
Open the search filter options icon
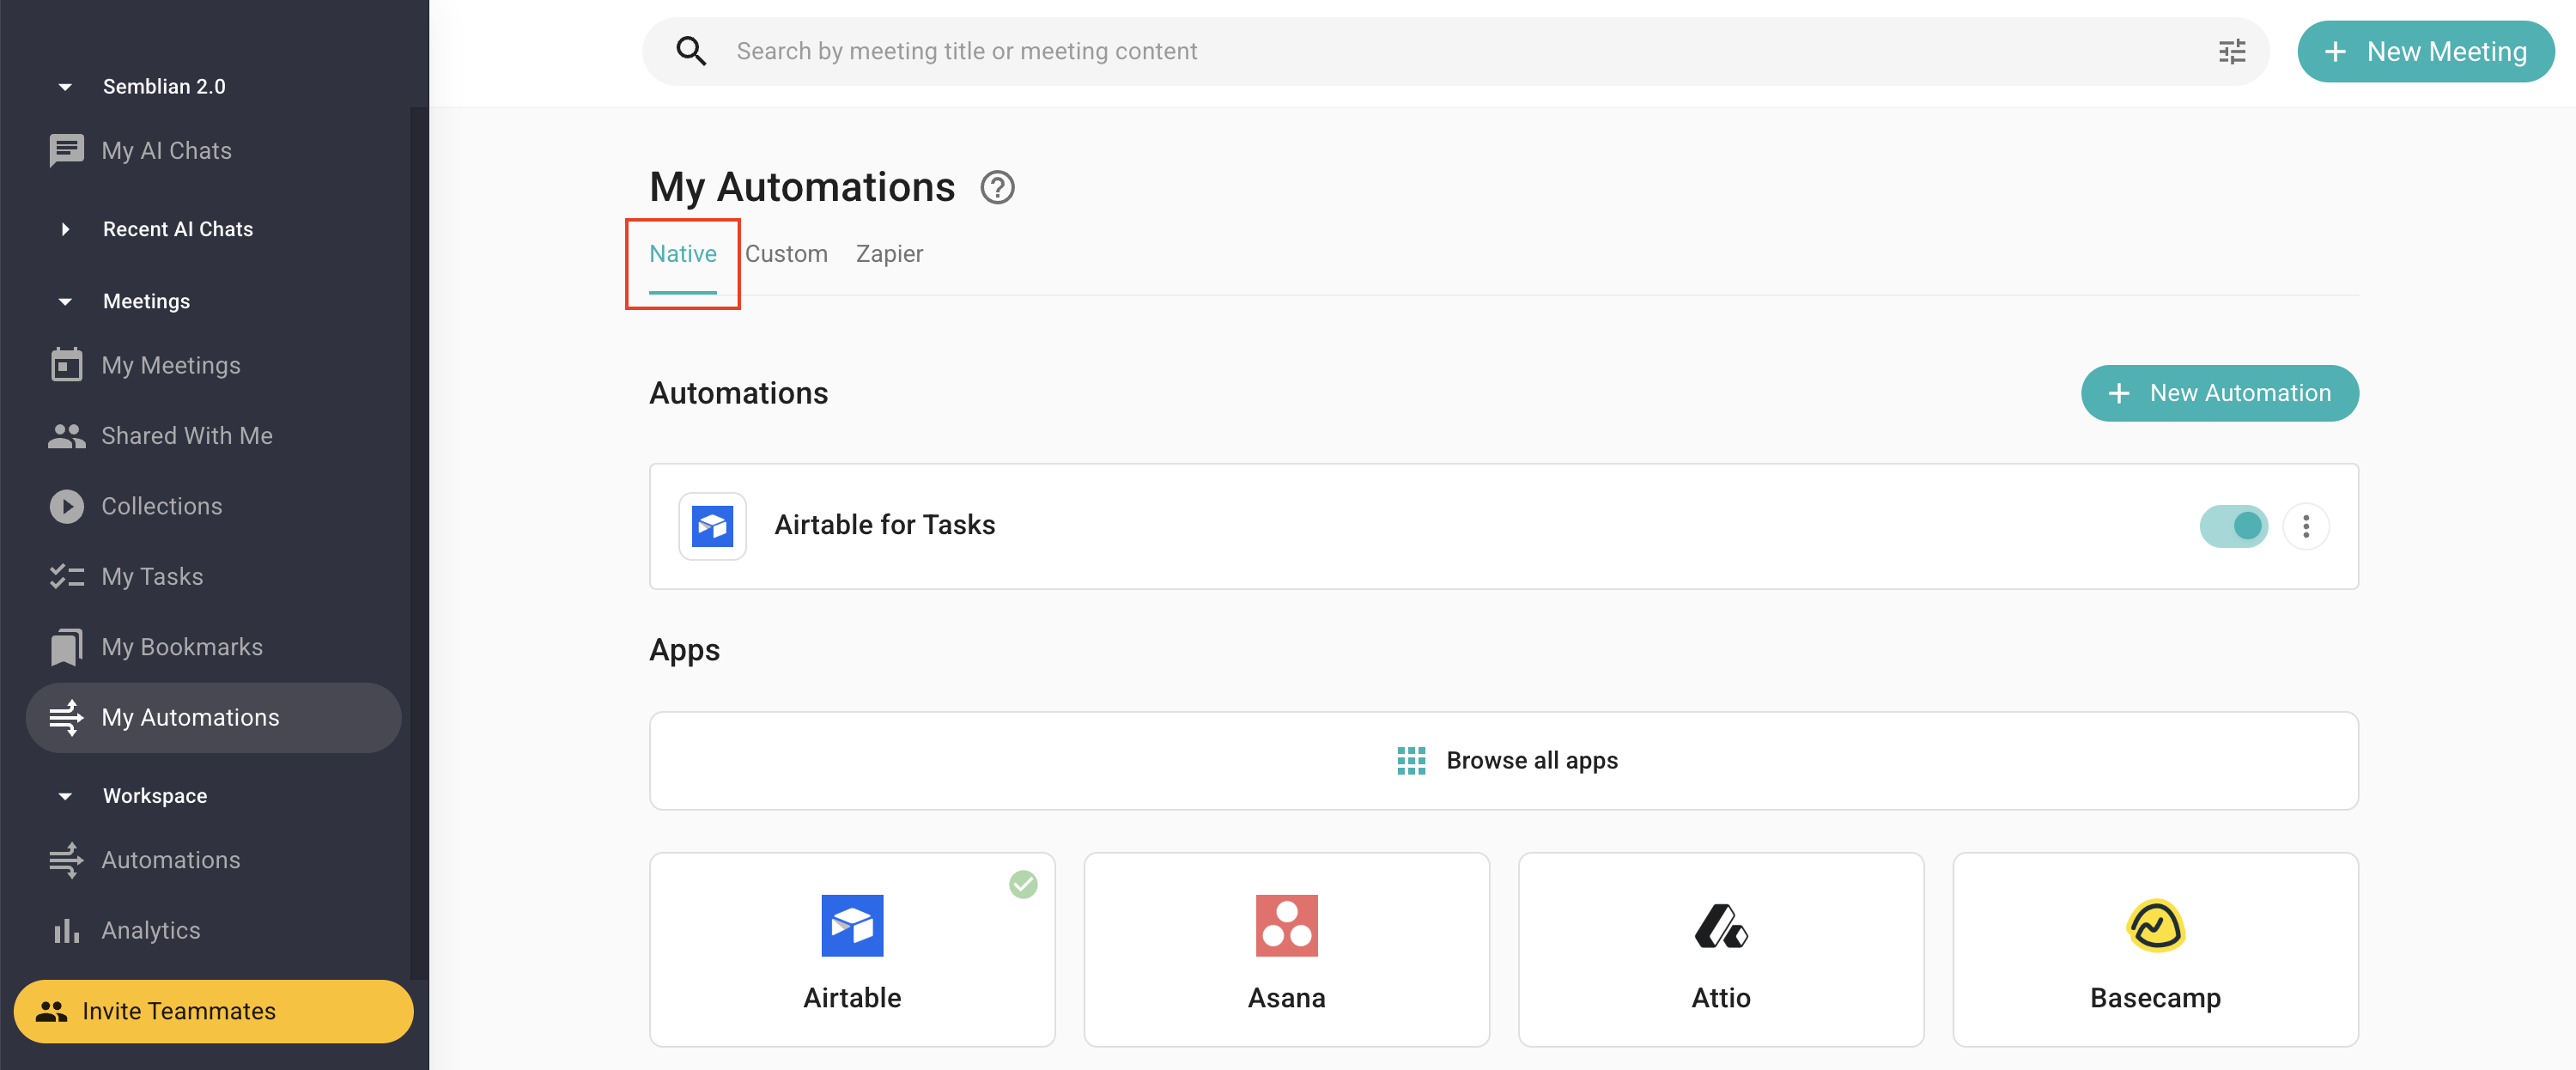point(2232,51)
